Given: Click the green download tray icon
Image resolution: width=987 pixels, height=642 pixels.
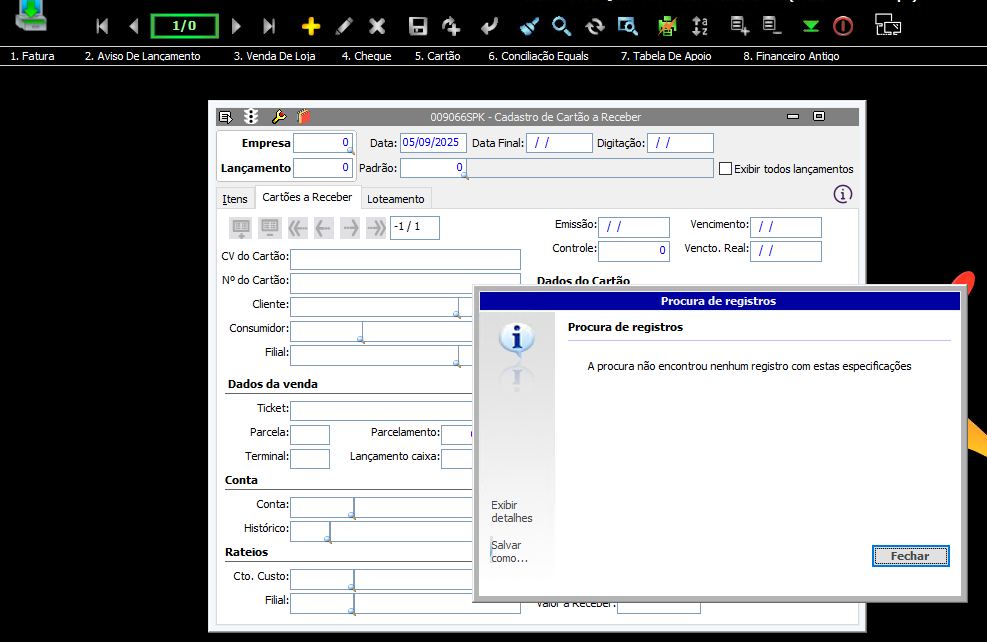Looking at the screenshot, I should coord(31,15).
